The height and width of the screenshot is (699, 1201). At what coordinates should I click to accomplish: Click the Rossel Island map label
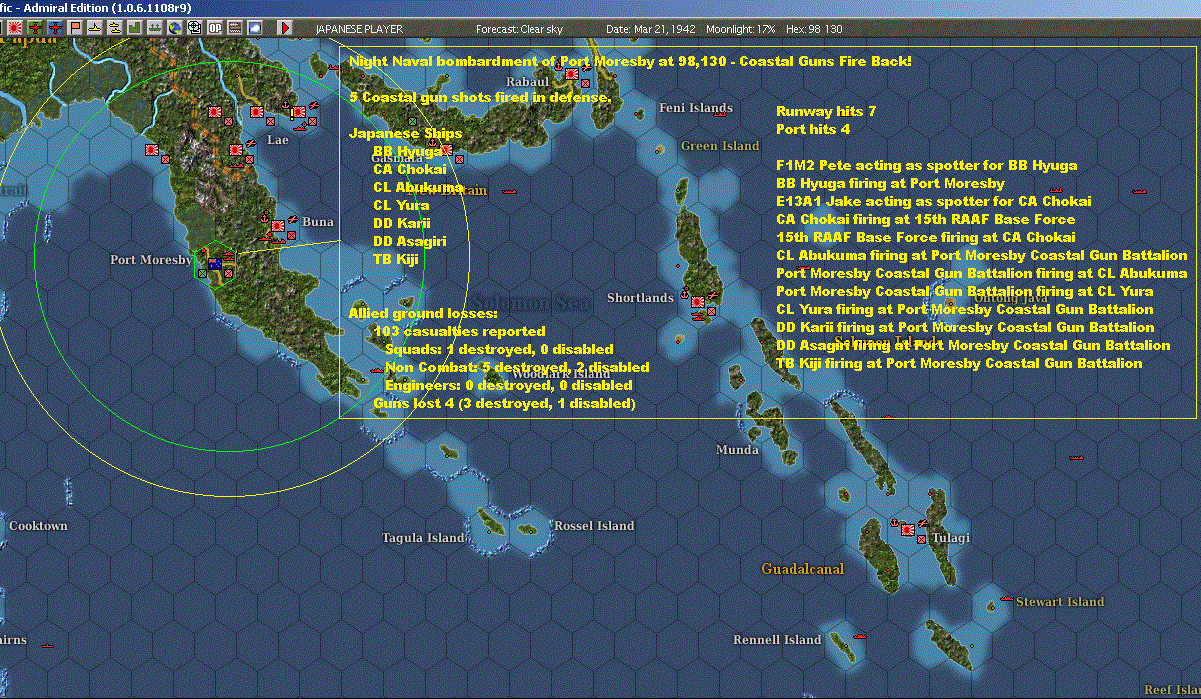point(594,526)
